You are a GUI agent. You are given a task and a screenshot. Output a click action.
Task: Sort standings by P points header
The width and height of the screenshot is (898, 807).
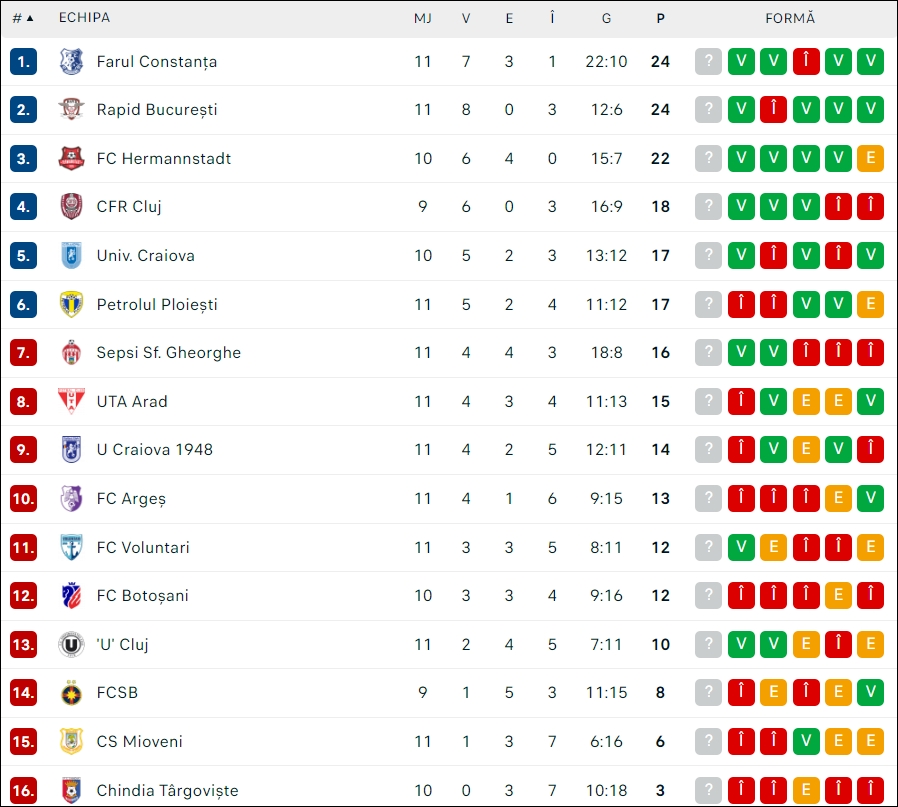pos(660,18)
